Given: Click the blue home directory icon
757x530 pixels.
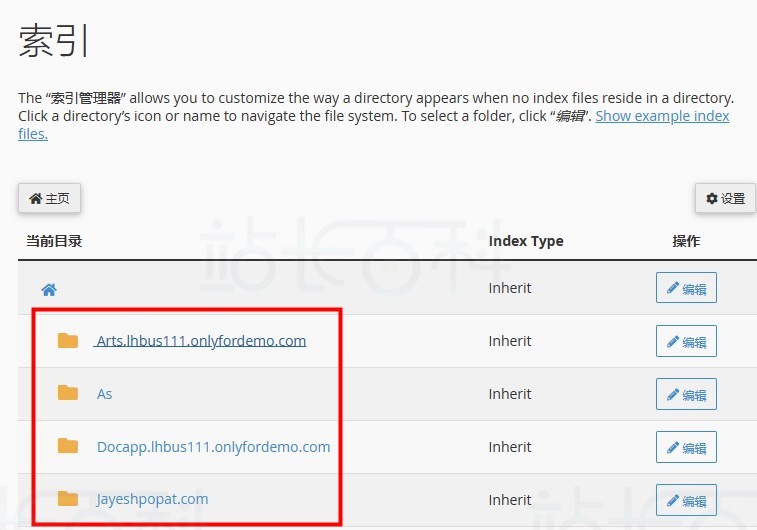Looking at the screenshot, I should (49, 290).
